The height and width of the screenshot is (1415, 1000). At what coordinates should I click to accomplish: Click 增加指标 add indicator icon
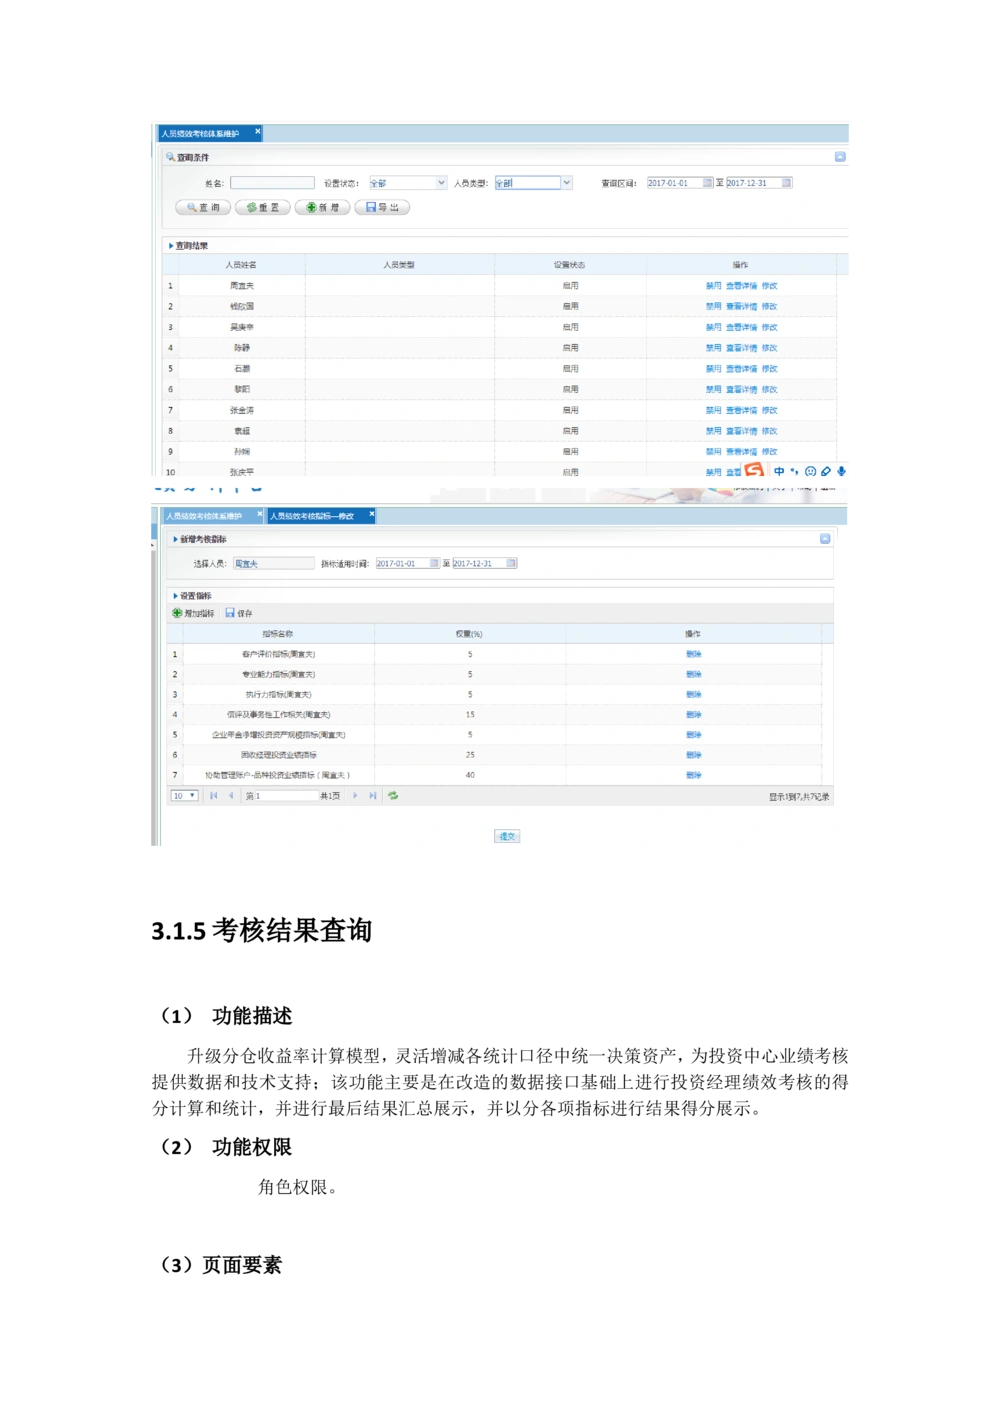click(178, 613)
